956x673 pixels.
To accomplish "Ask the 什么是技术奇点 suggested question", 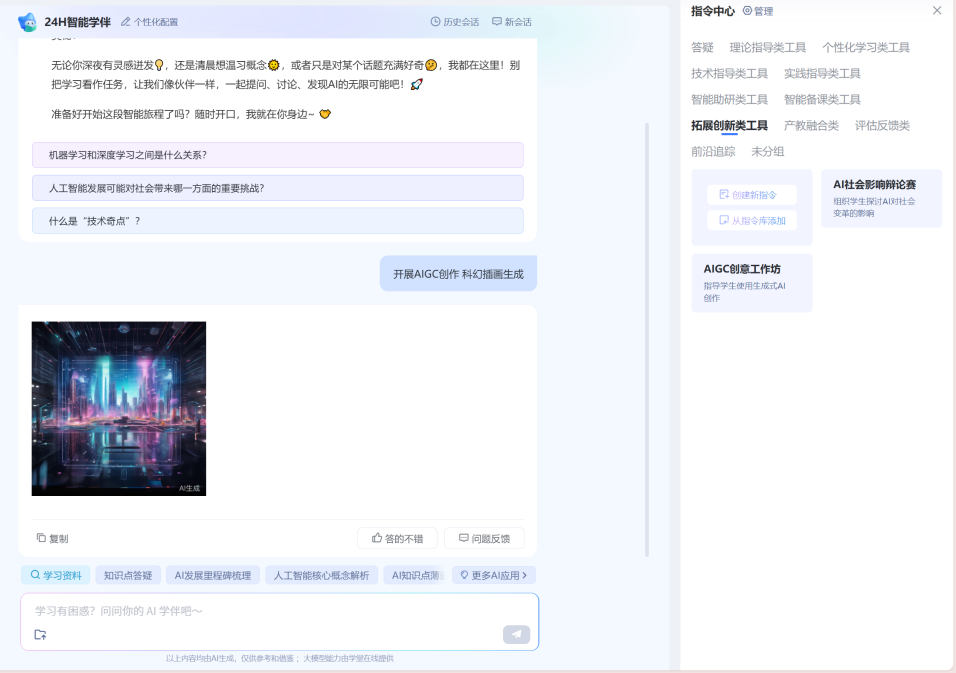I will 277,220.
